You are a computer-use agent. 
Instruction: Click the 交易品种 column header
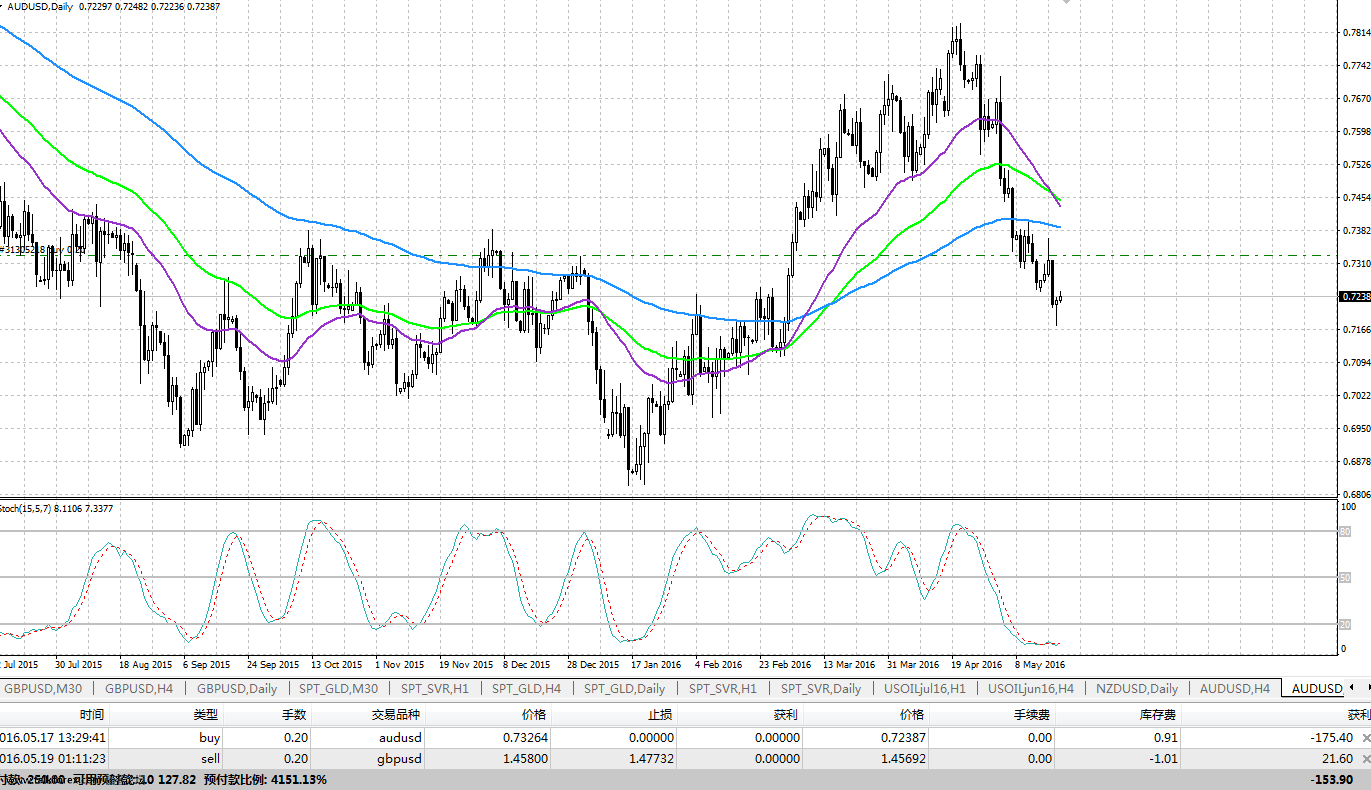[x=396, y=716]
